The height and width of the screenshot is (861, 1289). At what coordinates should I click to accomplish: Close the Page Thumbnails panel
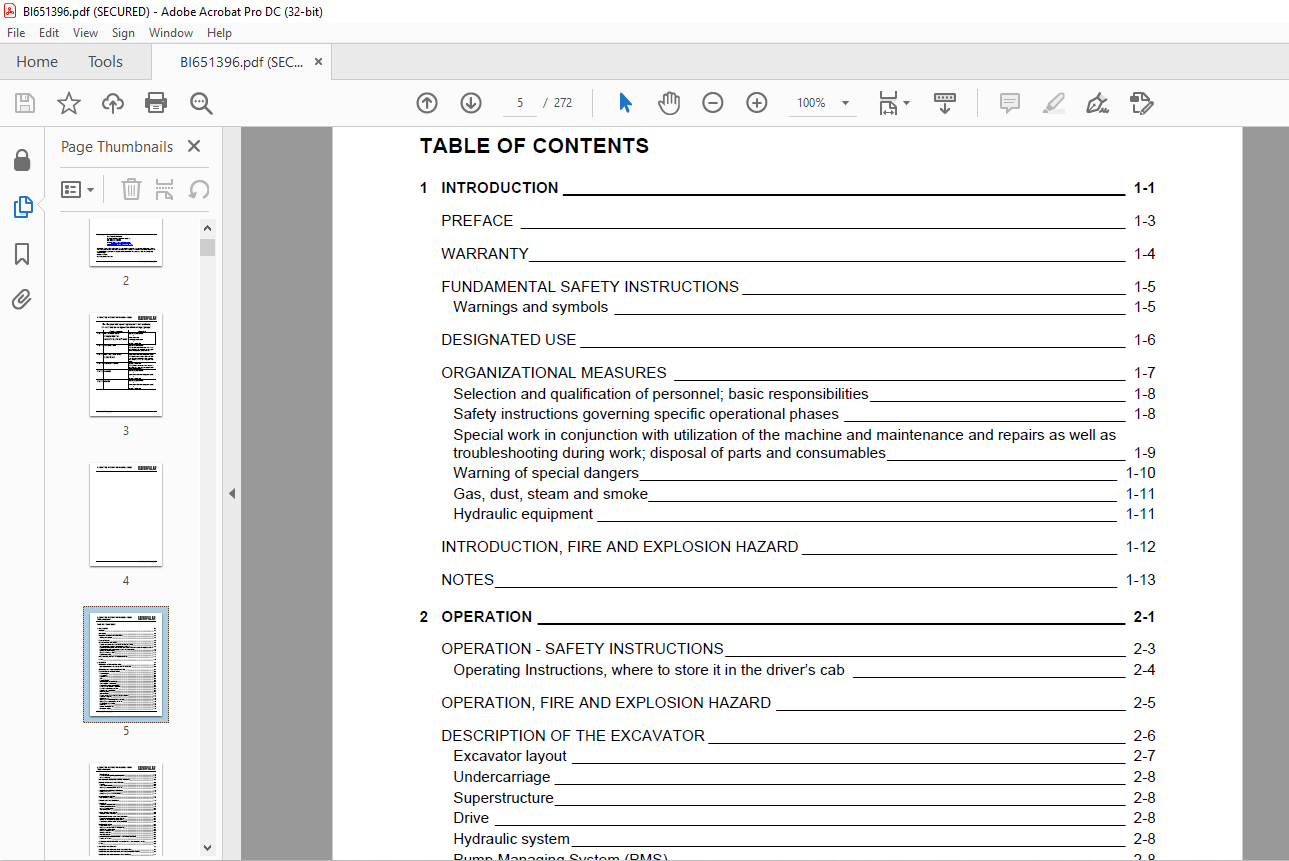point(194,146)
